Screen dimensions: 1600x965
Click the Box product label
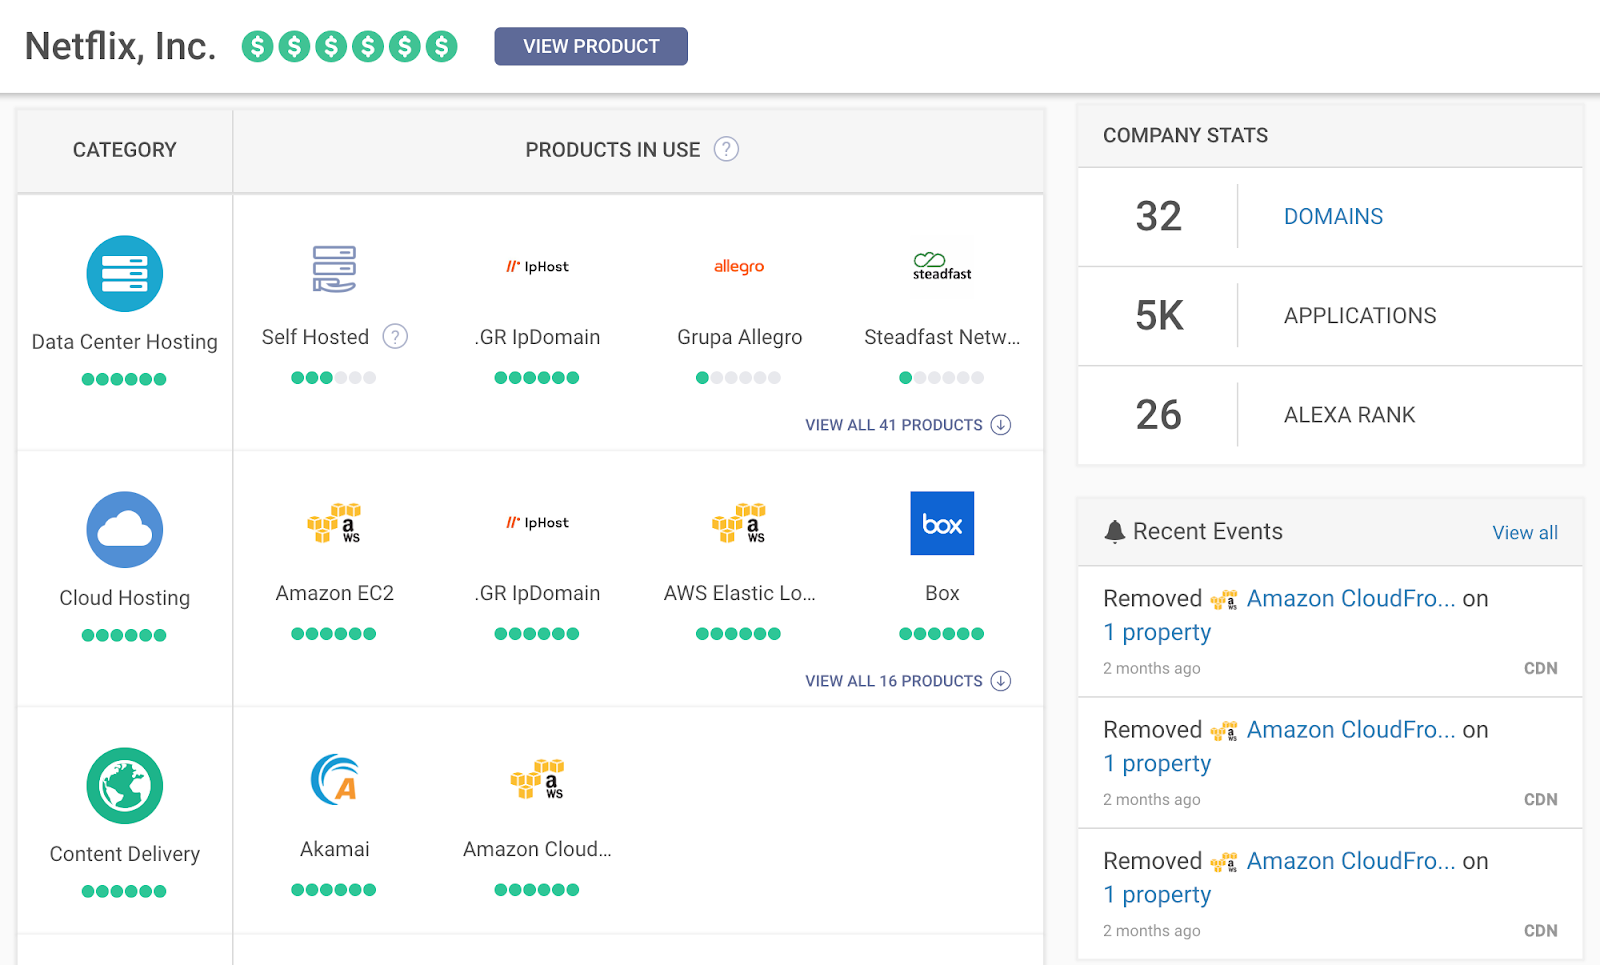click(942, 593)
